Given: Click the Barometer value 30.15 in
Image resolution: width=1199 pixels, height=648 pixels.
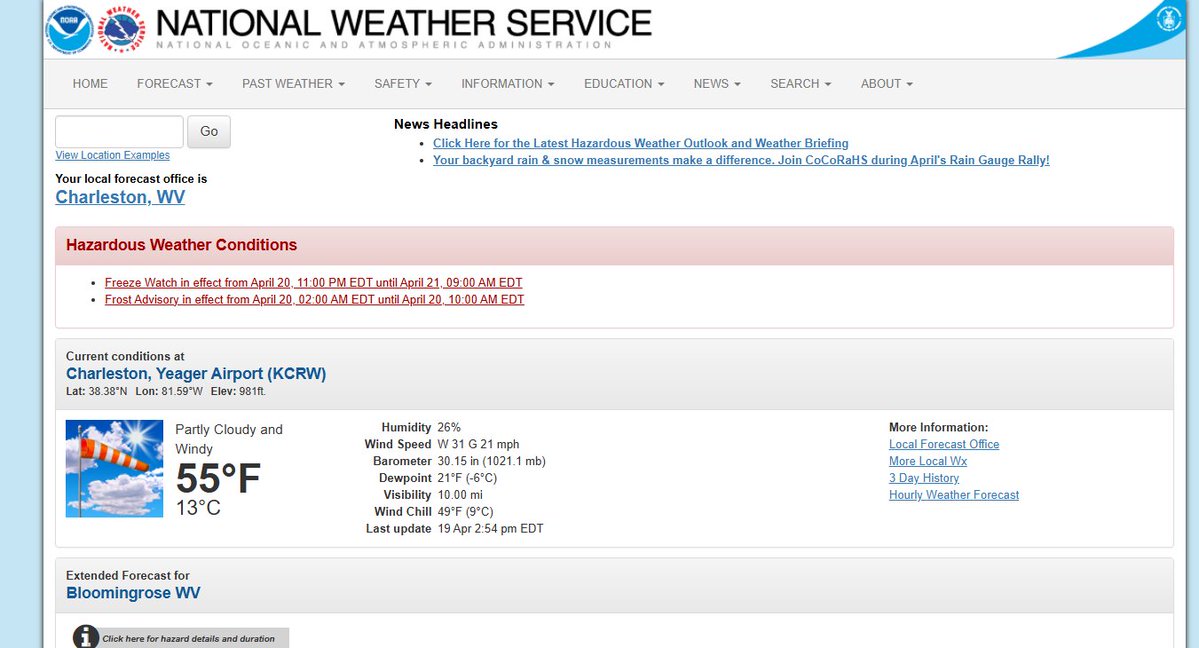Looking at the screenshot, I should pos(492,461).
